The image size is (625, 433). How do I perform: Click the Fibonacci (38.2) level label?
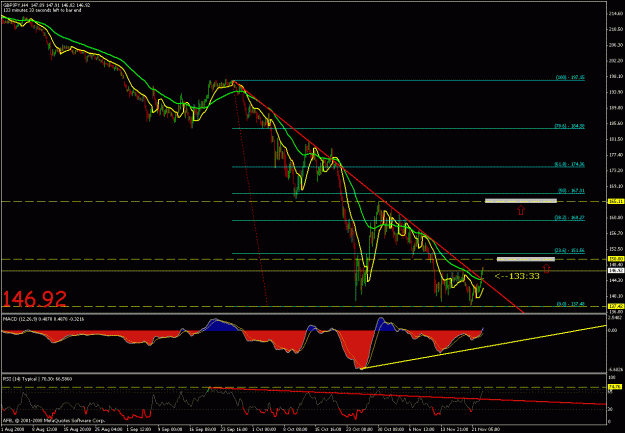pyautogui.click(x=570, y=218)
